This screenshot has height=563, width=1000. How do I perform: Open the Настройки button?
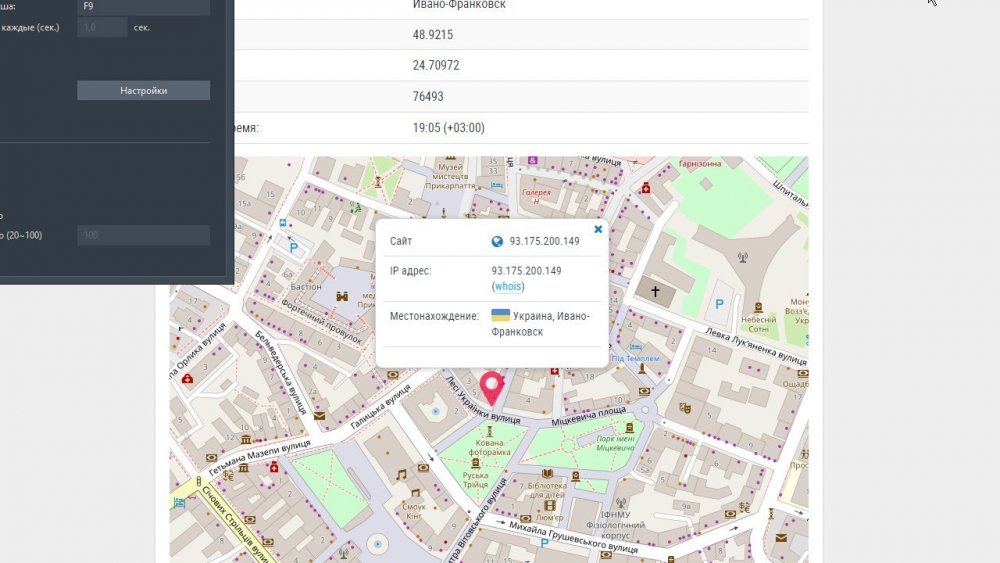point(143,91)
